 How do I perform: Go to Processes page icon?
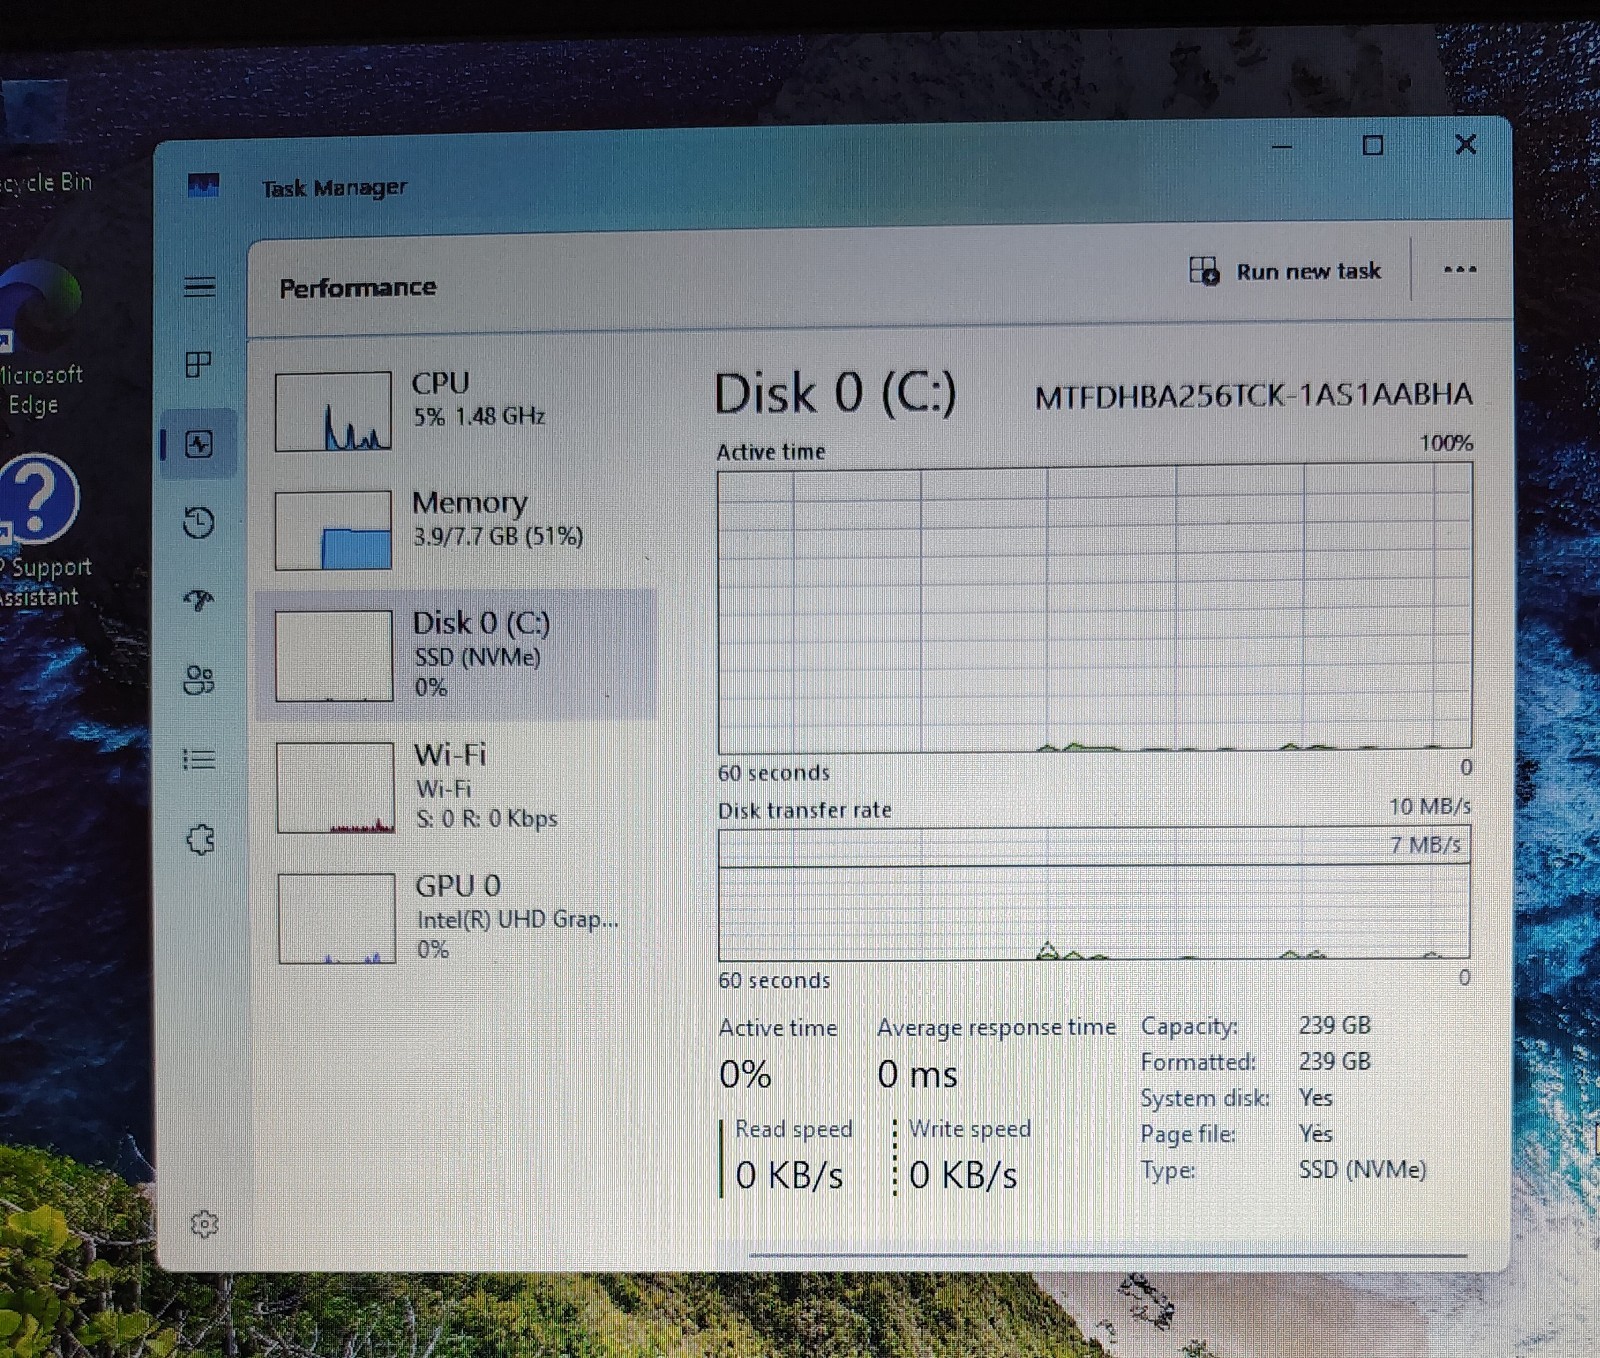point(199,364)
